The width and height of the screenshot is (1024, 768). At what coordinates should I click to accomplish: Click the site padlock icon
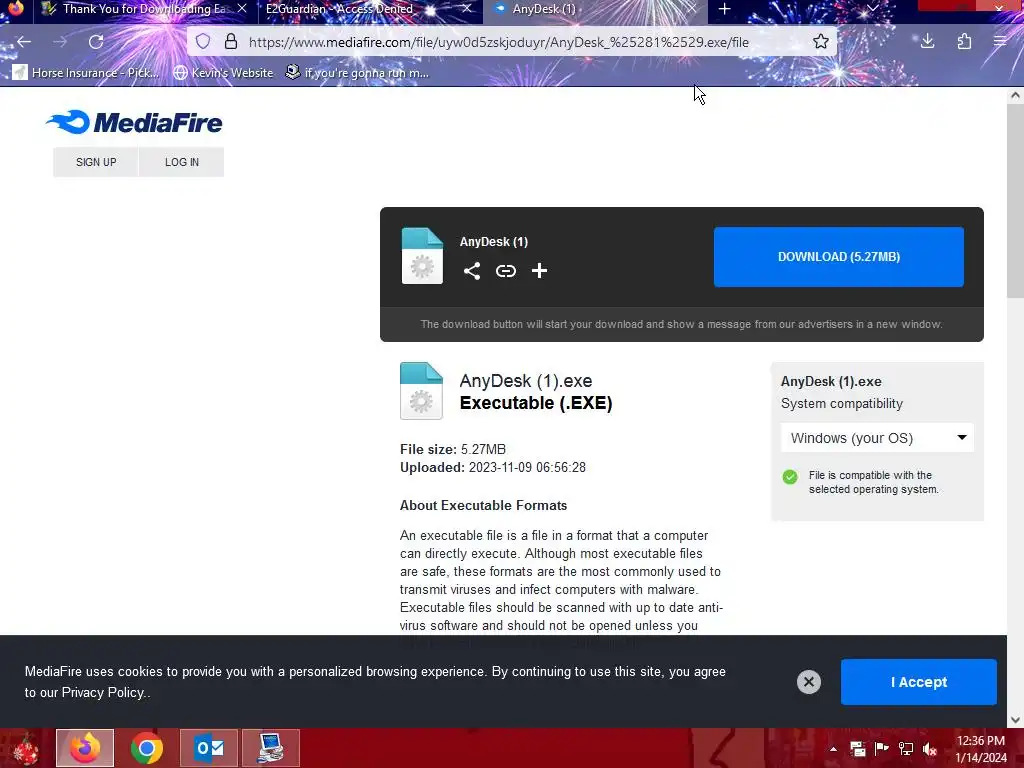pos(231,42)
